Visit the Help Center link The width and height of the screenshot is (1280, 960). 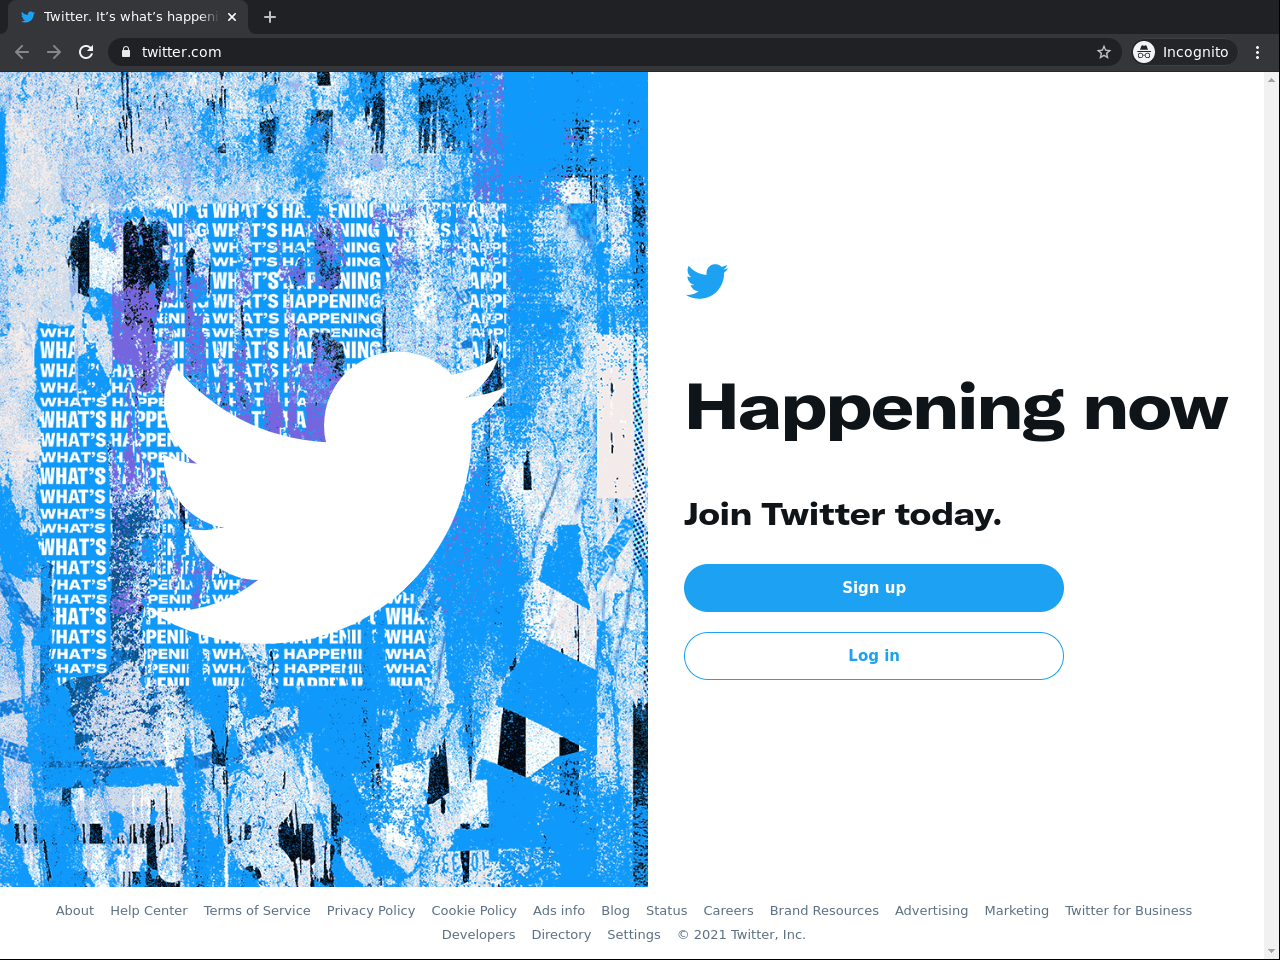pos(149,911)
